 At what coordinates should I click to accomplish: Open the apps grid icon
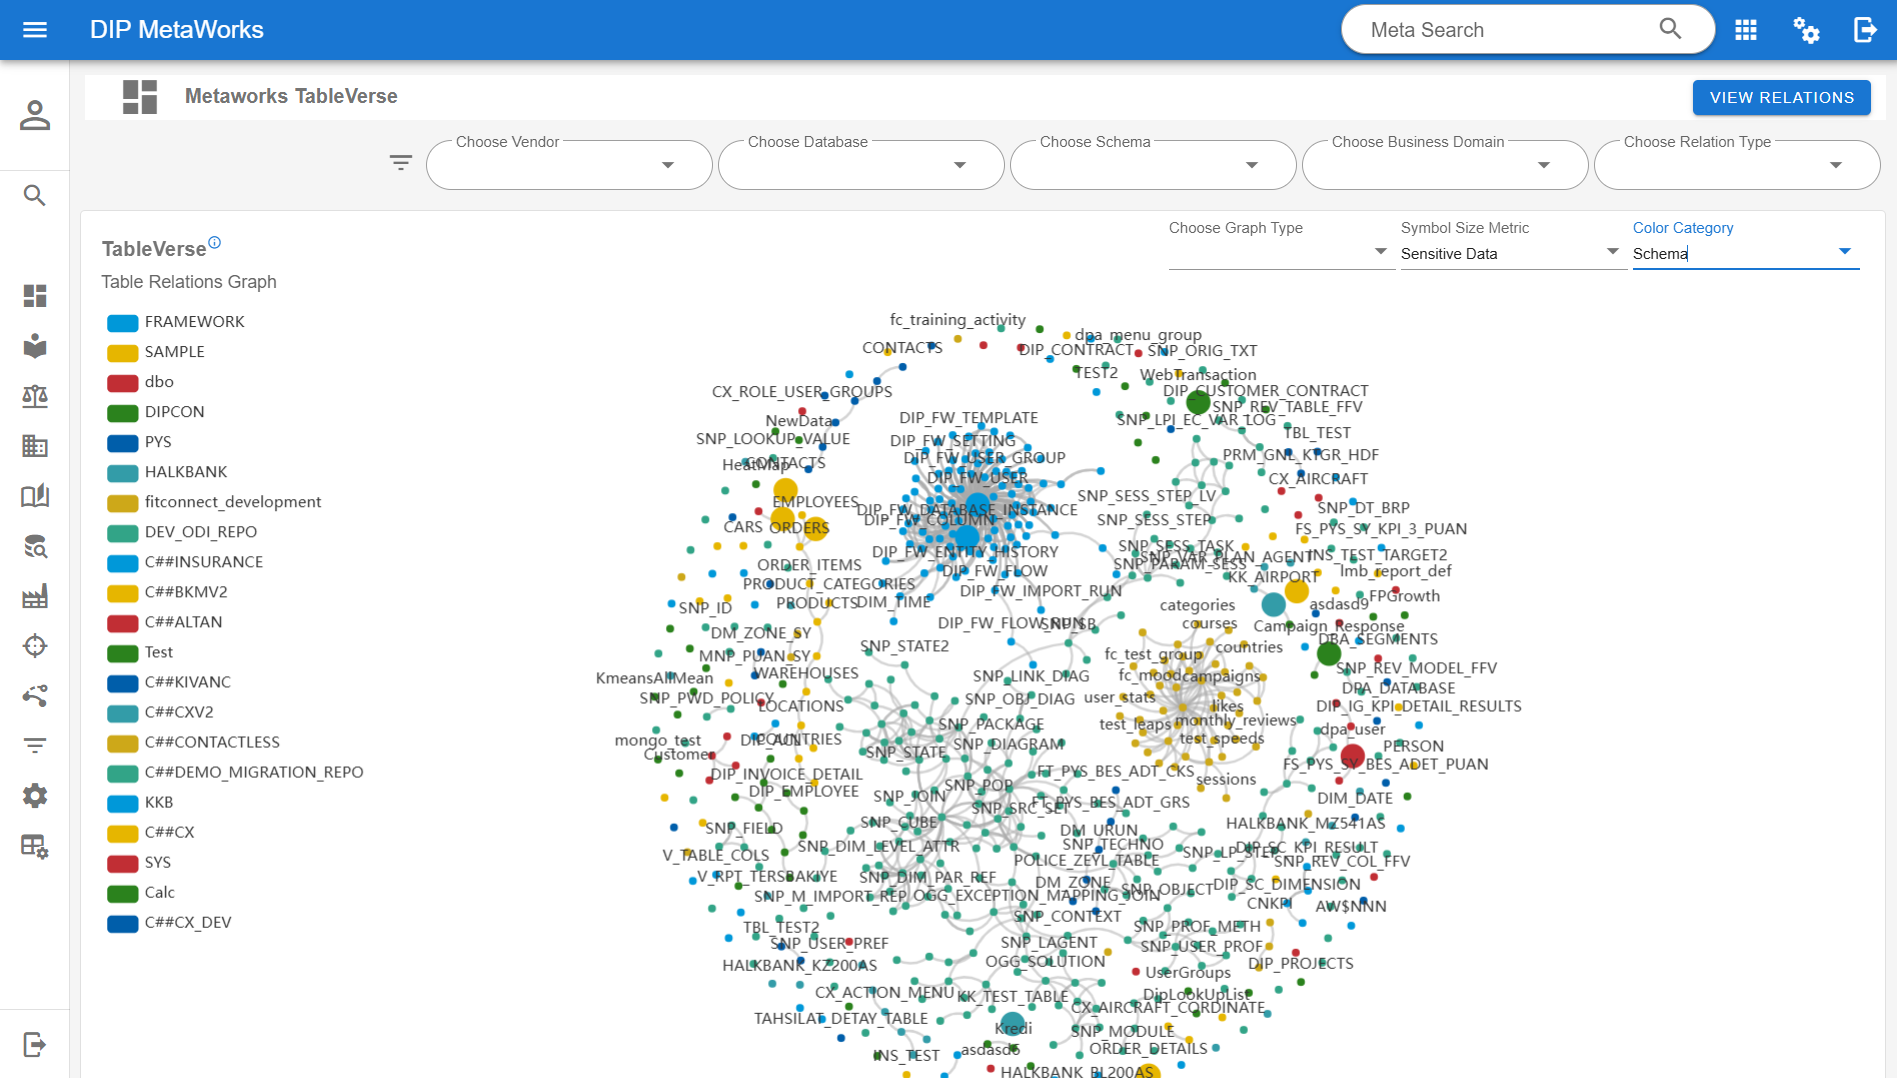click(1746, 30)
